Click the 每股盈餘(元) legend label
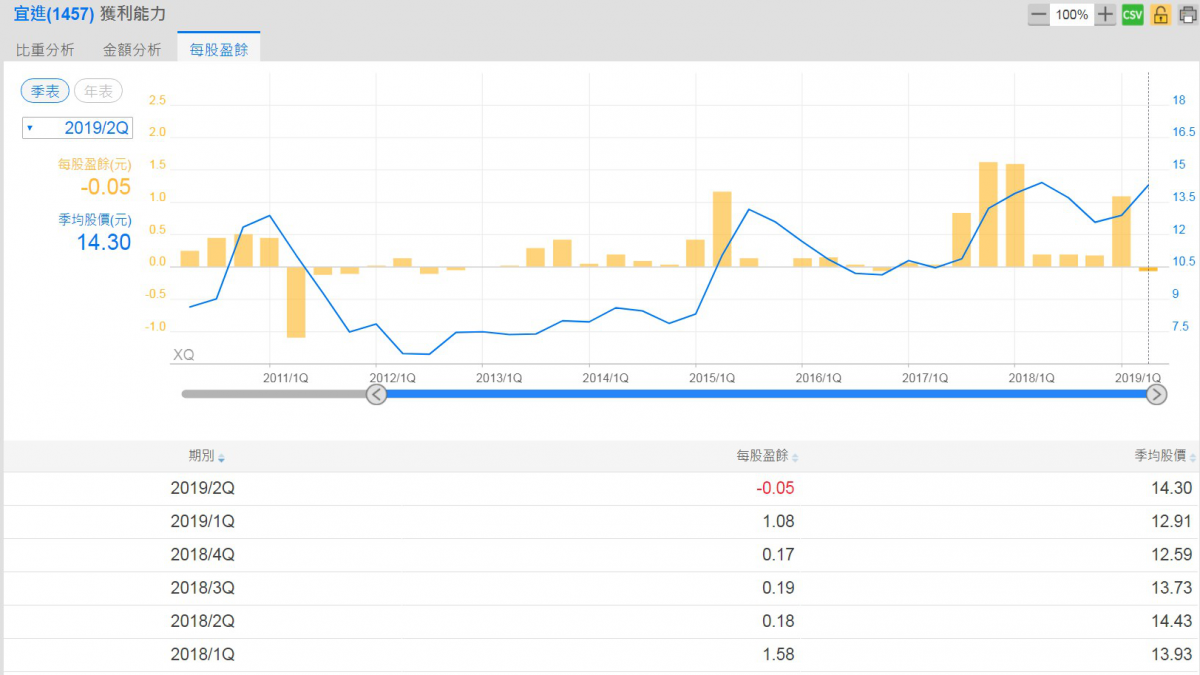This screenshot has width=1200, height=675. [95, 164]
